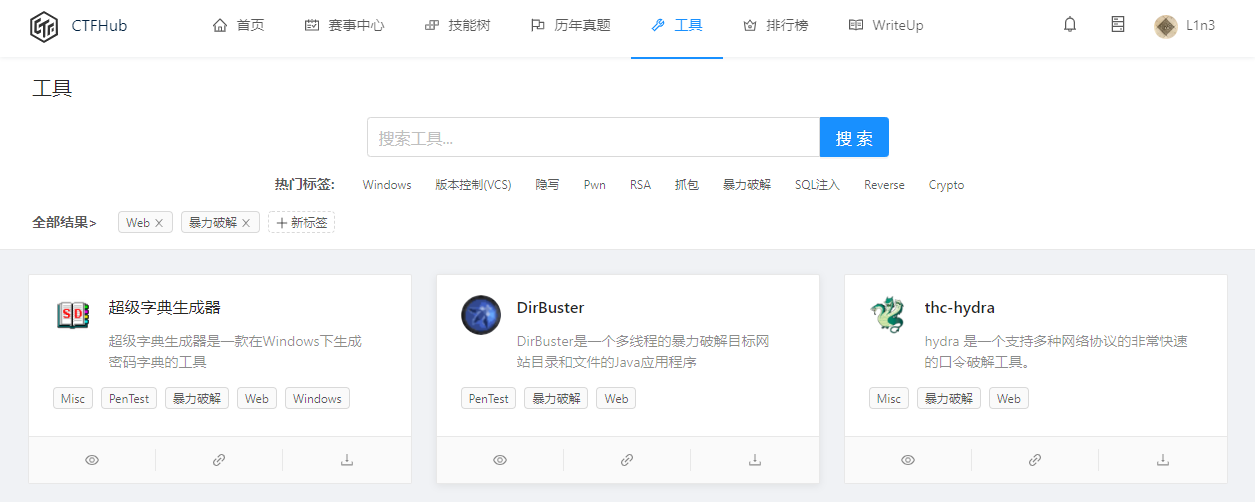This screenshot has height=502, width=1255.
Task: Click PenTest tag on 超级字典生成器 card
Action: [129, 398]
